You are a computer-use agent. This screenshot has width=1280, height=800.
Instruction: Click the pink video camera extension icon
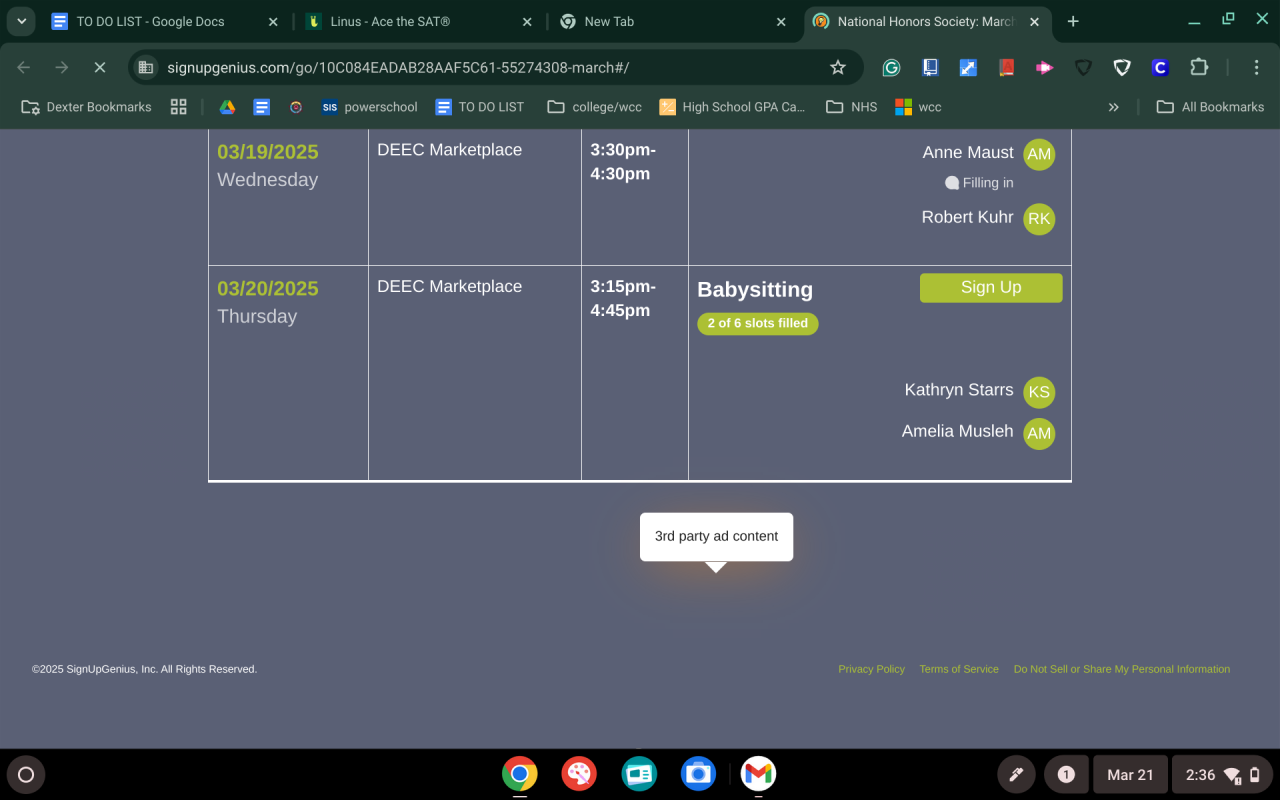[1045, 68]
